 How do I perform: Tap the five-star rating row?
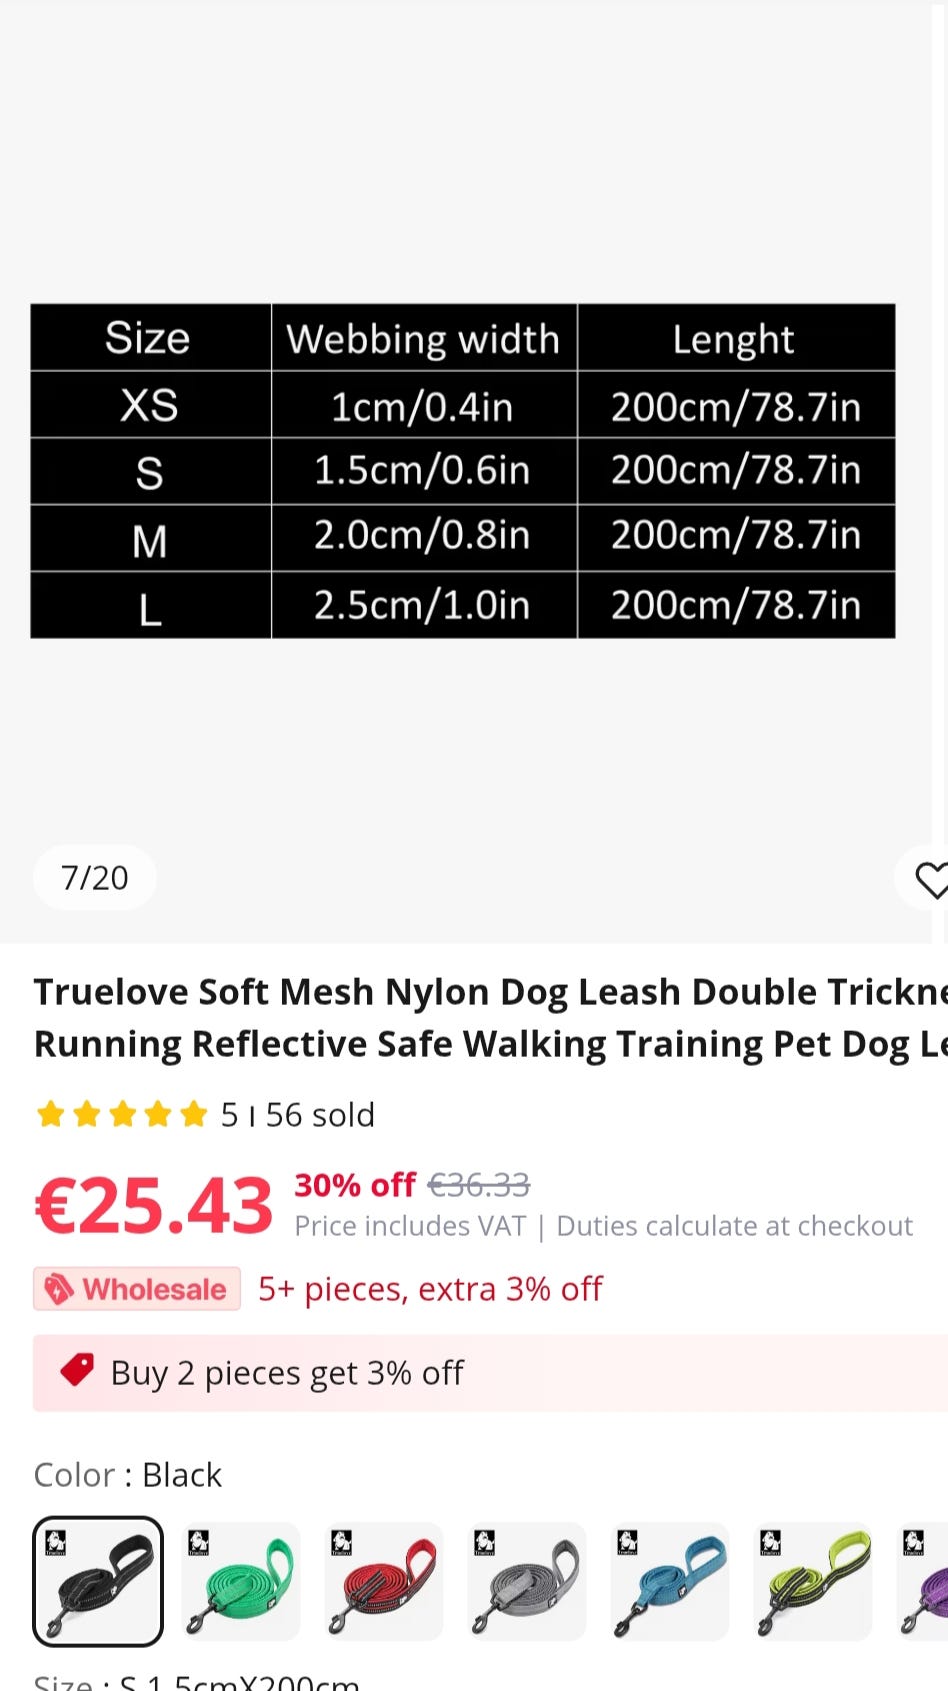point(121,1114)
